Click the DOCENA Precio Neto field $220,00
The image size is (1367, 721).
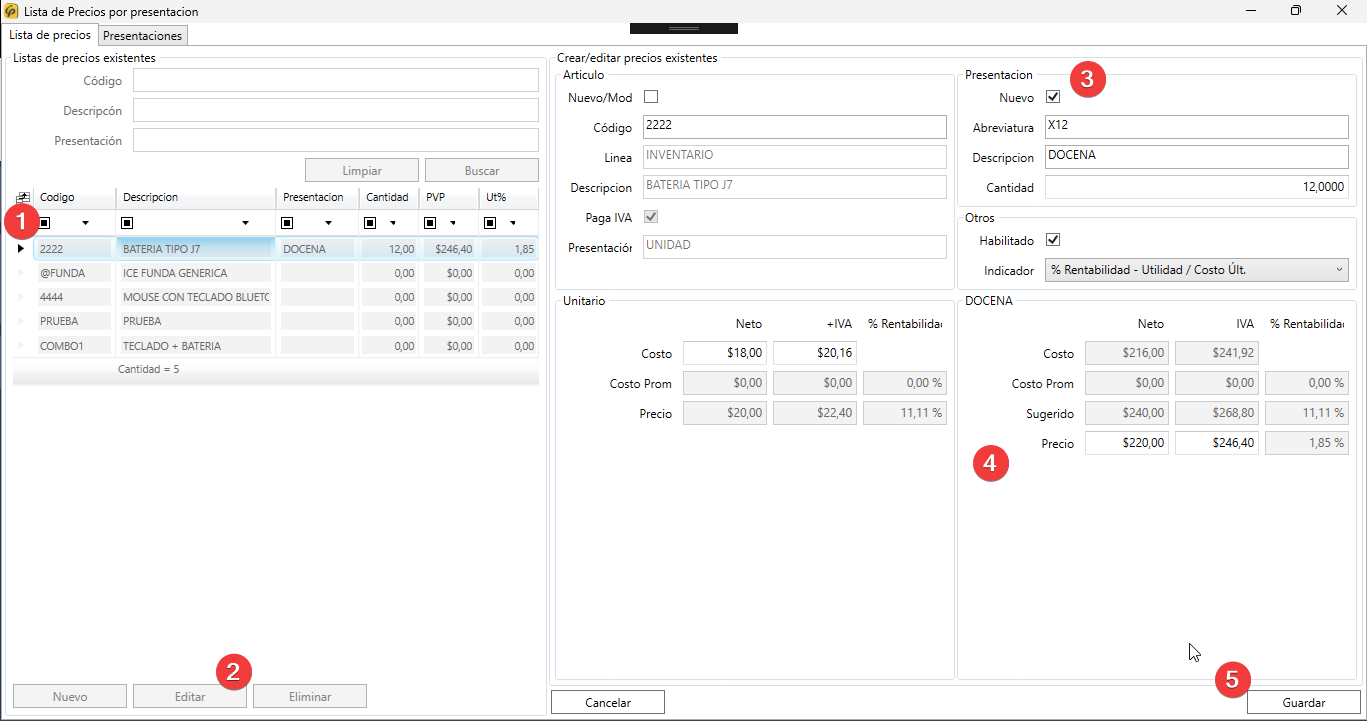coord(1127,443)
